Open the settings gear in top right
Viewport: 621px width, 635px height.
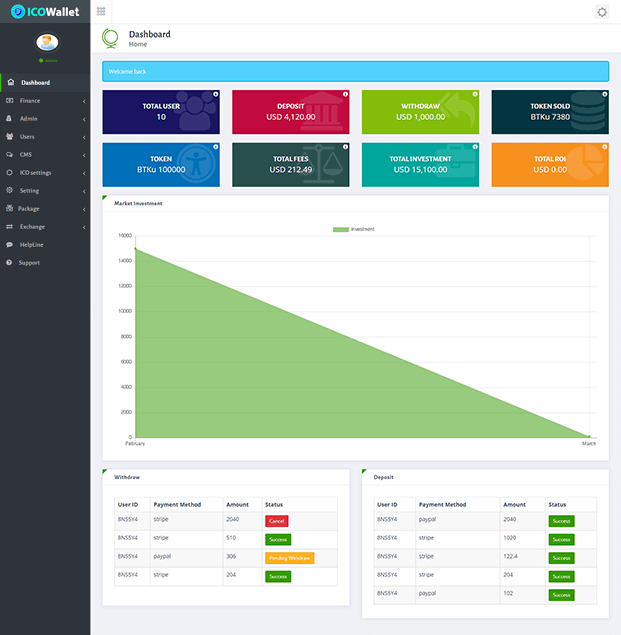(x=601, y=12)
